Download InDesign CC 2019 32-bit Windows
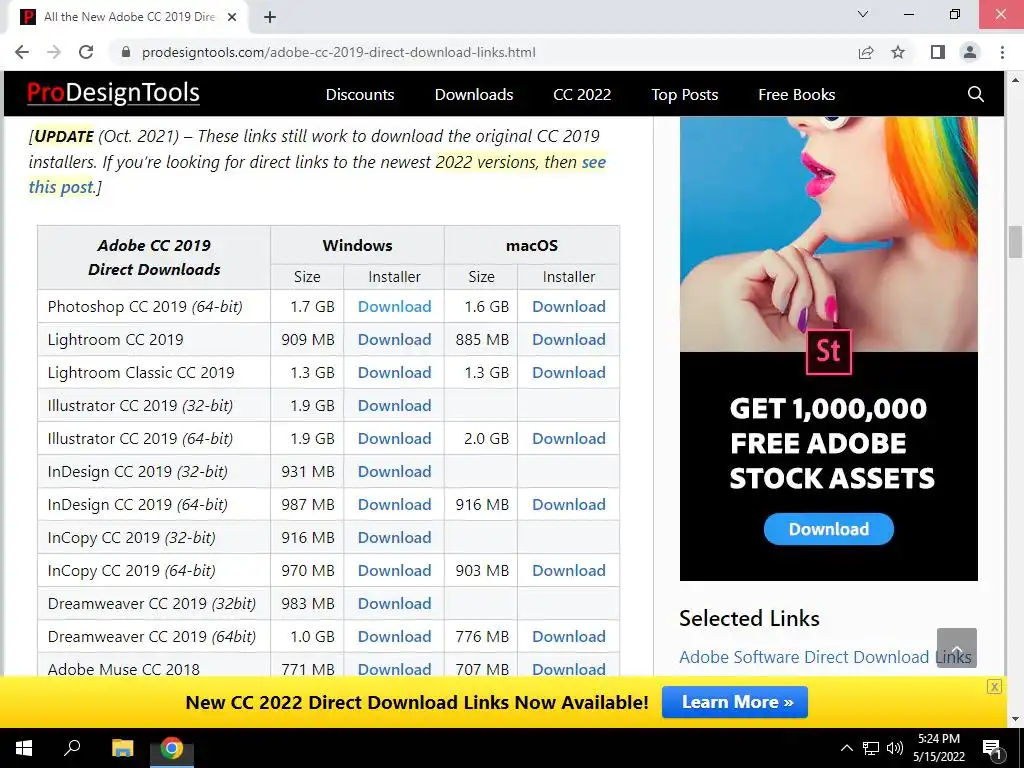 click(394, 472)
